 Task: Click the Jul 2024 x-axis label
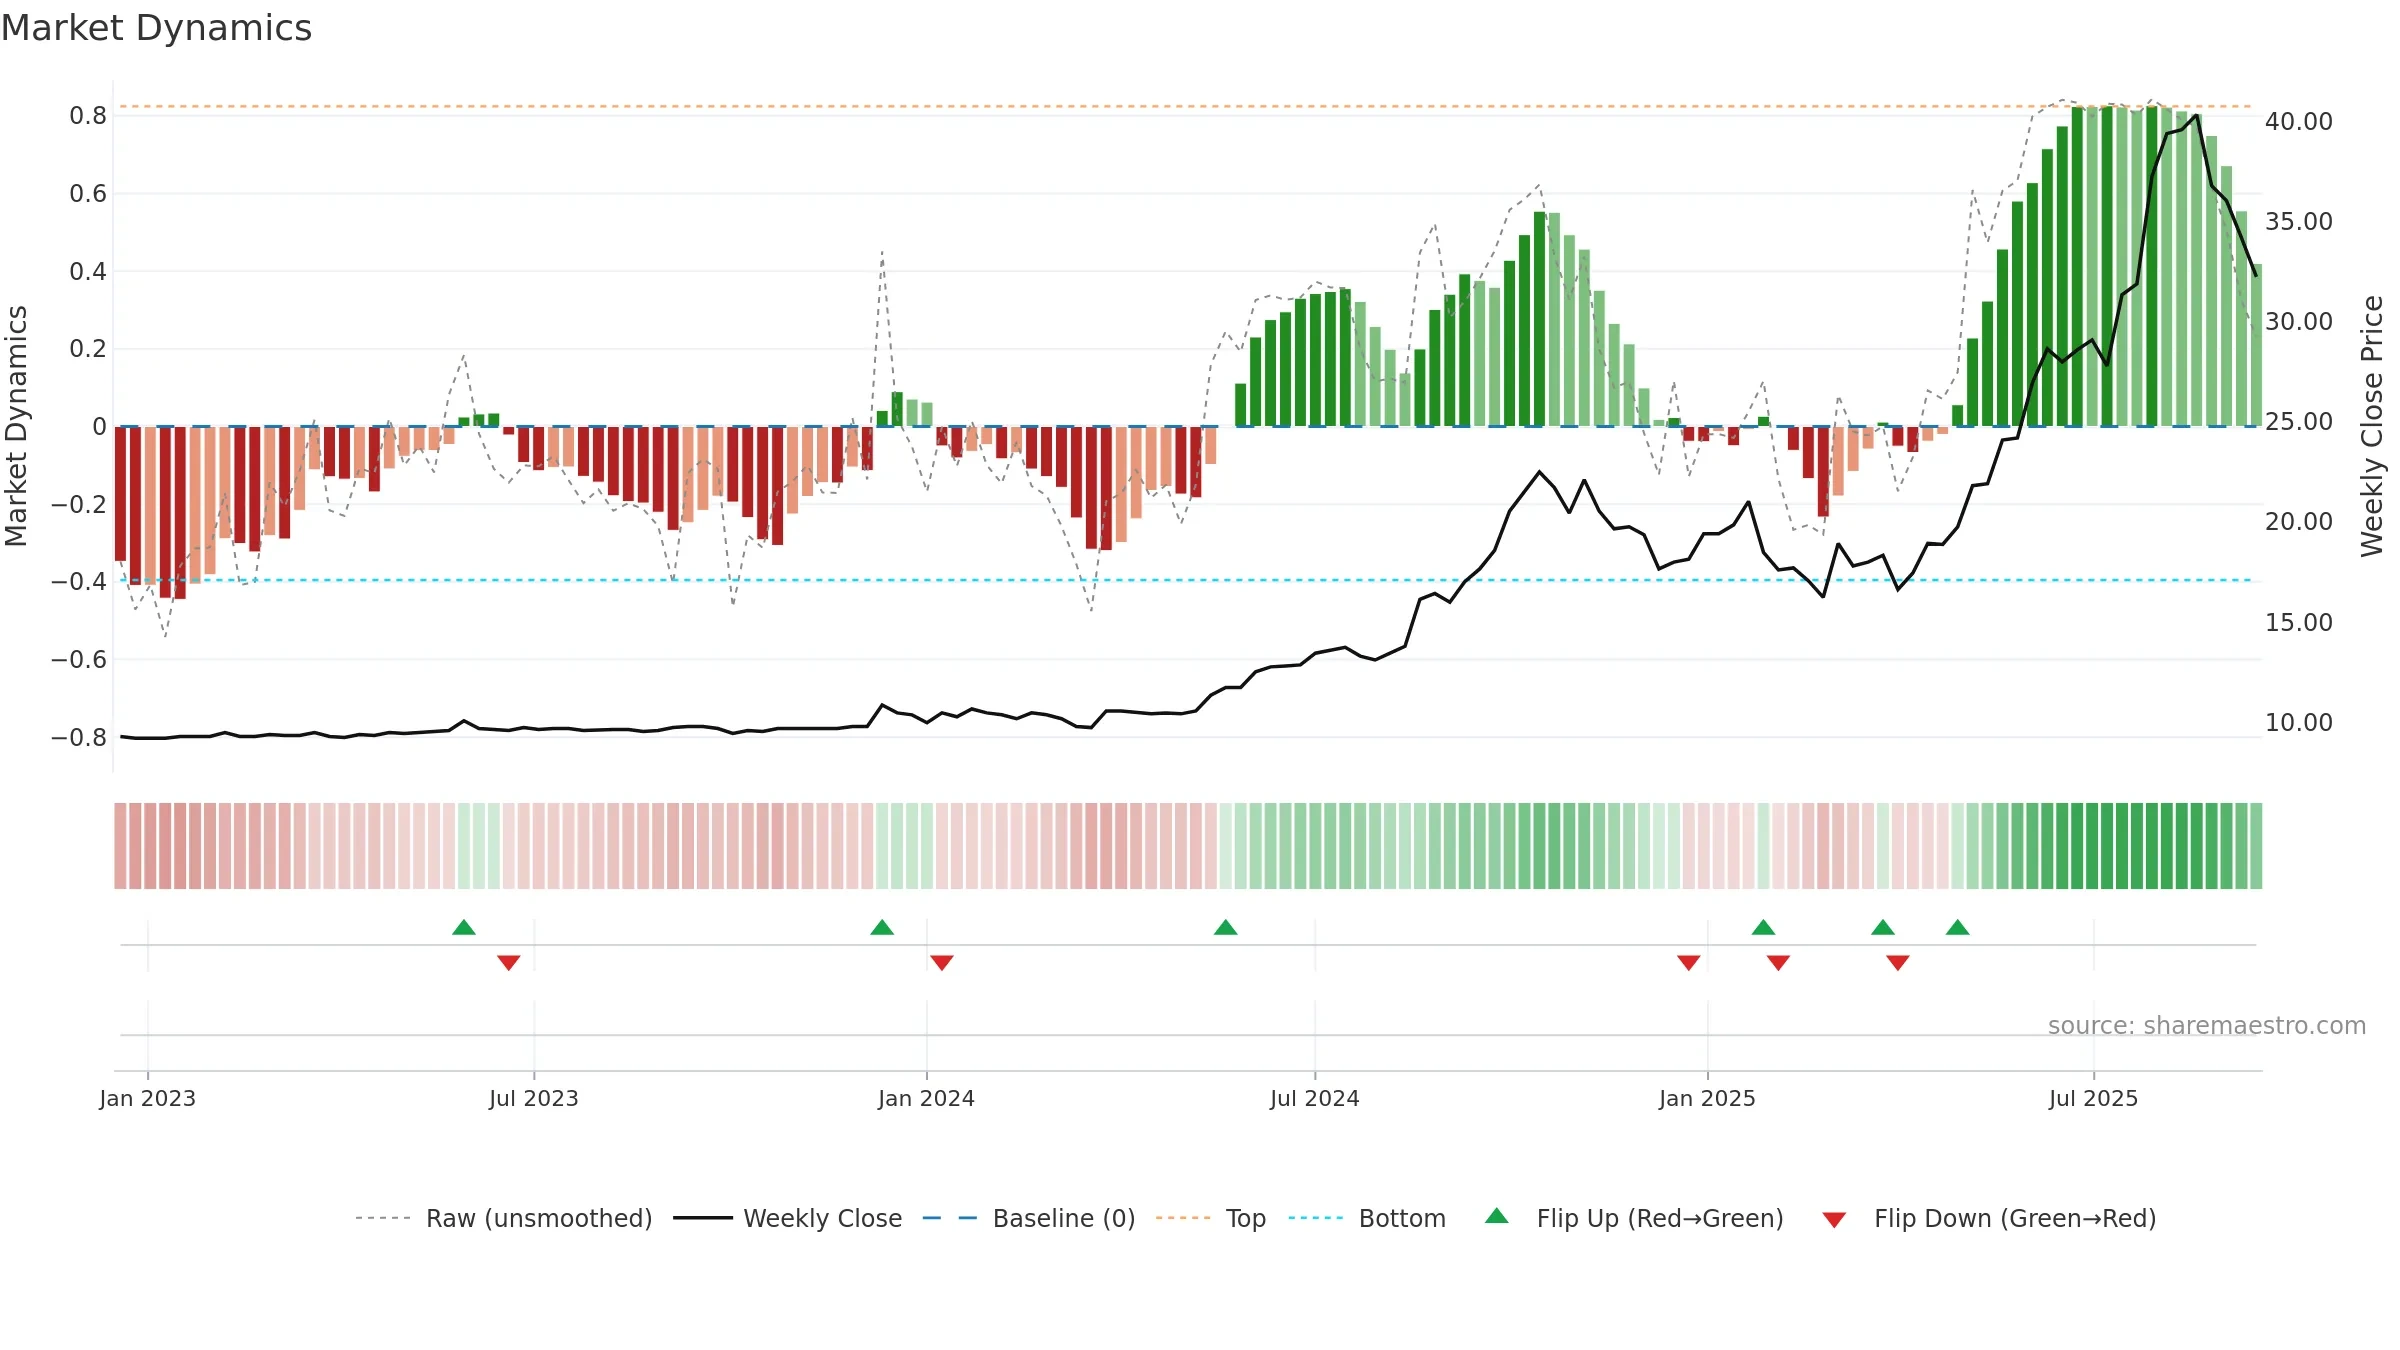click(x=1315, y=1098)
